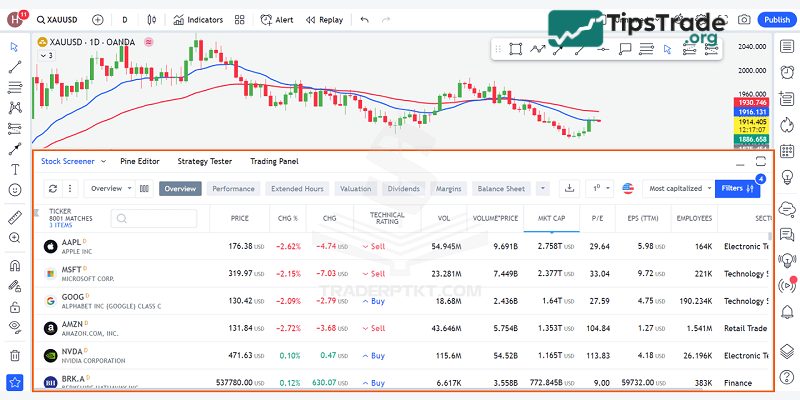Toggle hide all drawings eye icon

coord(15,326)
